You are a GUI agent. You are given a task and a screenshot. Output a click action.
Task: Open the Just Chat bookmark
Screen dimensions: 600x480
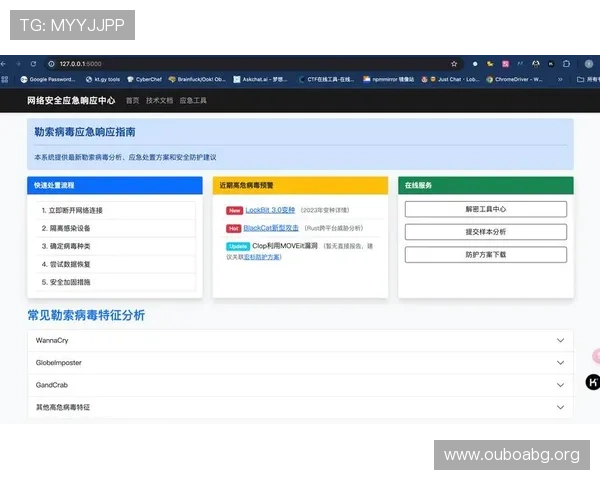tap(450, 79)
